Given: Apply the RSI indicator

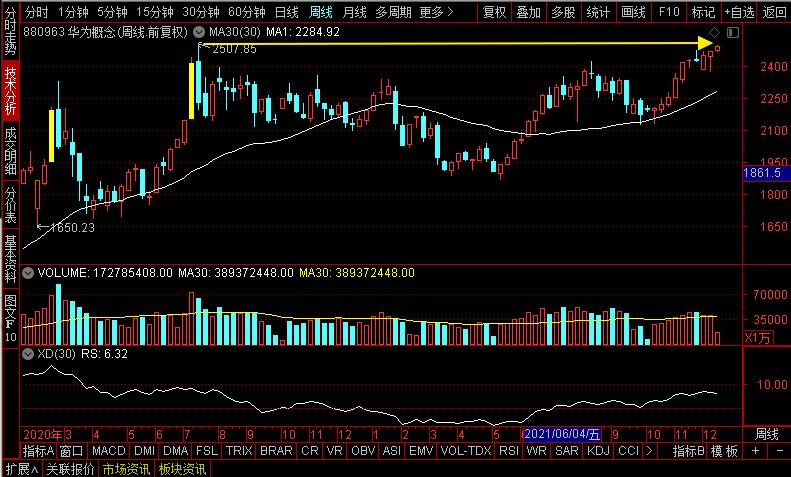Looking at the screenshot, I should [508, 451].
